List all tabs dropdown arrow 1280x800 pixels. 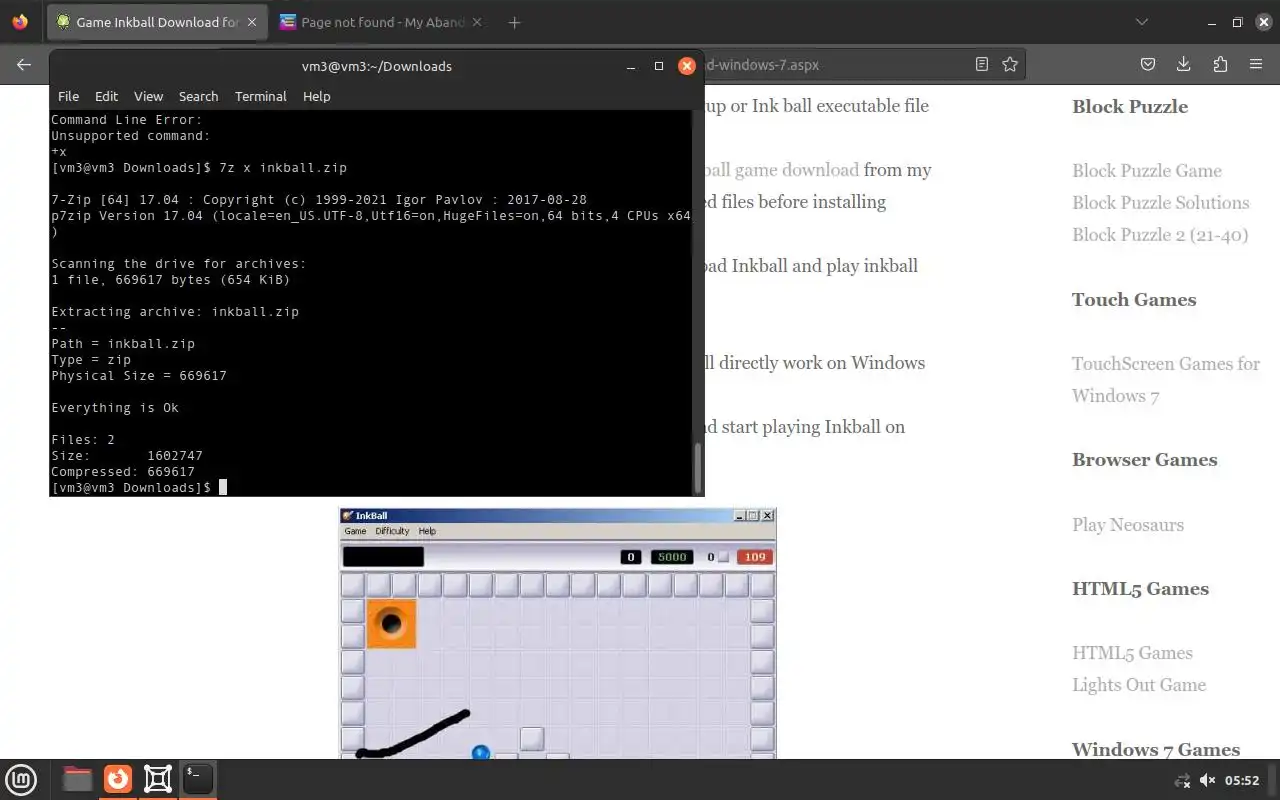click(1142, 22)
